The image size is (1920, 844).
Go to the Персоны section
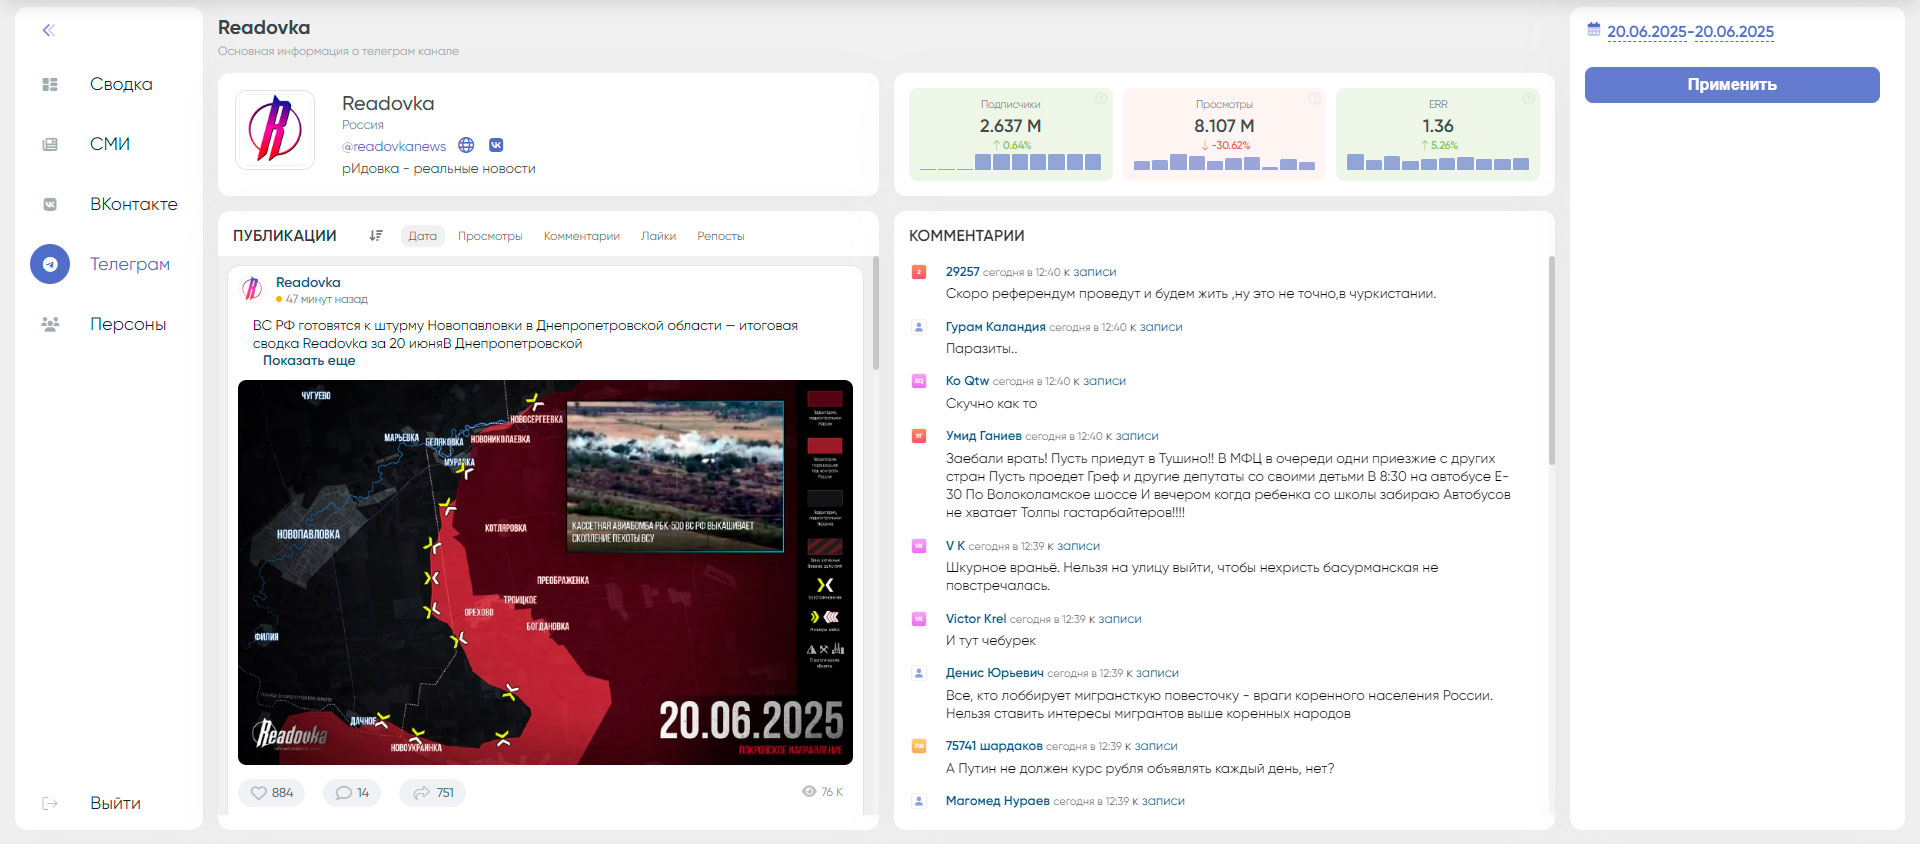128,324
